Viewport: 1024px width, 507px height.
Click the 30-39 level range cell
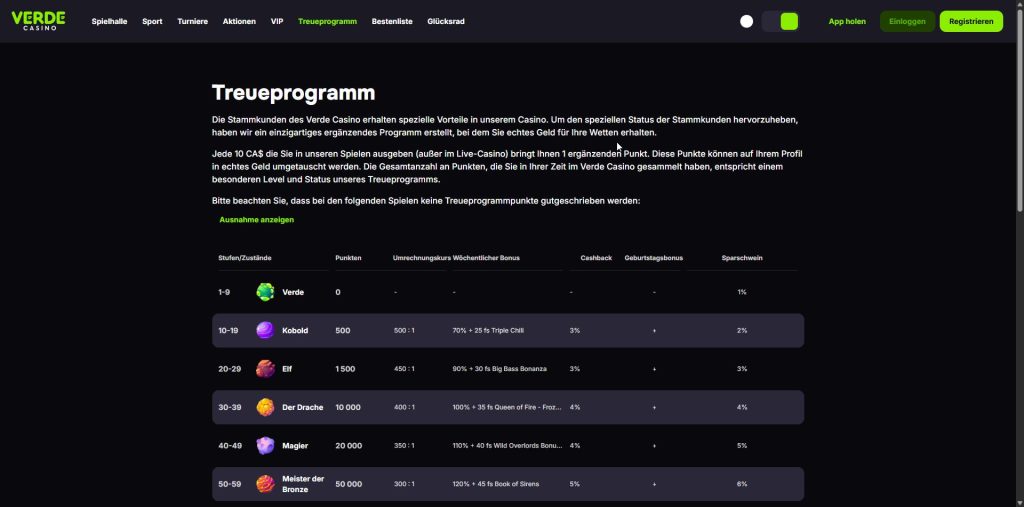230,407
